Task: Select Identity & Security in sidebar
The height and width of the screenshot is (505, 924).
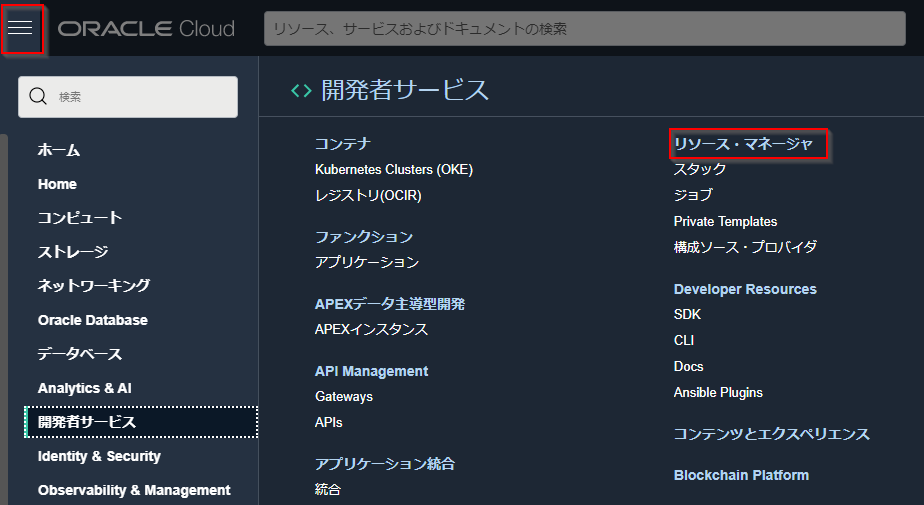Action: coord(99,456)
